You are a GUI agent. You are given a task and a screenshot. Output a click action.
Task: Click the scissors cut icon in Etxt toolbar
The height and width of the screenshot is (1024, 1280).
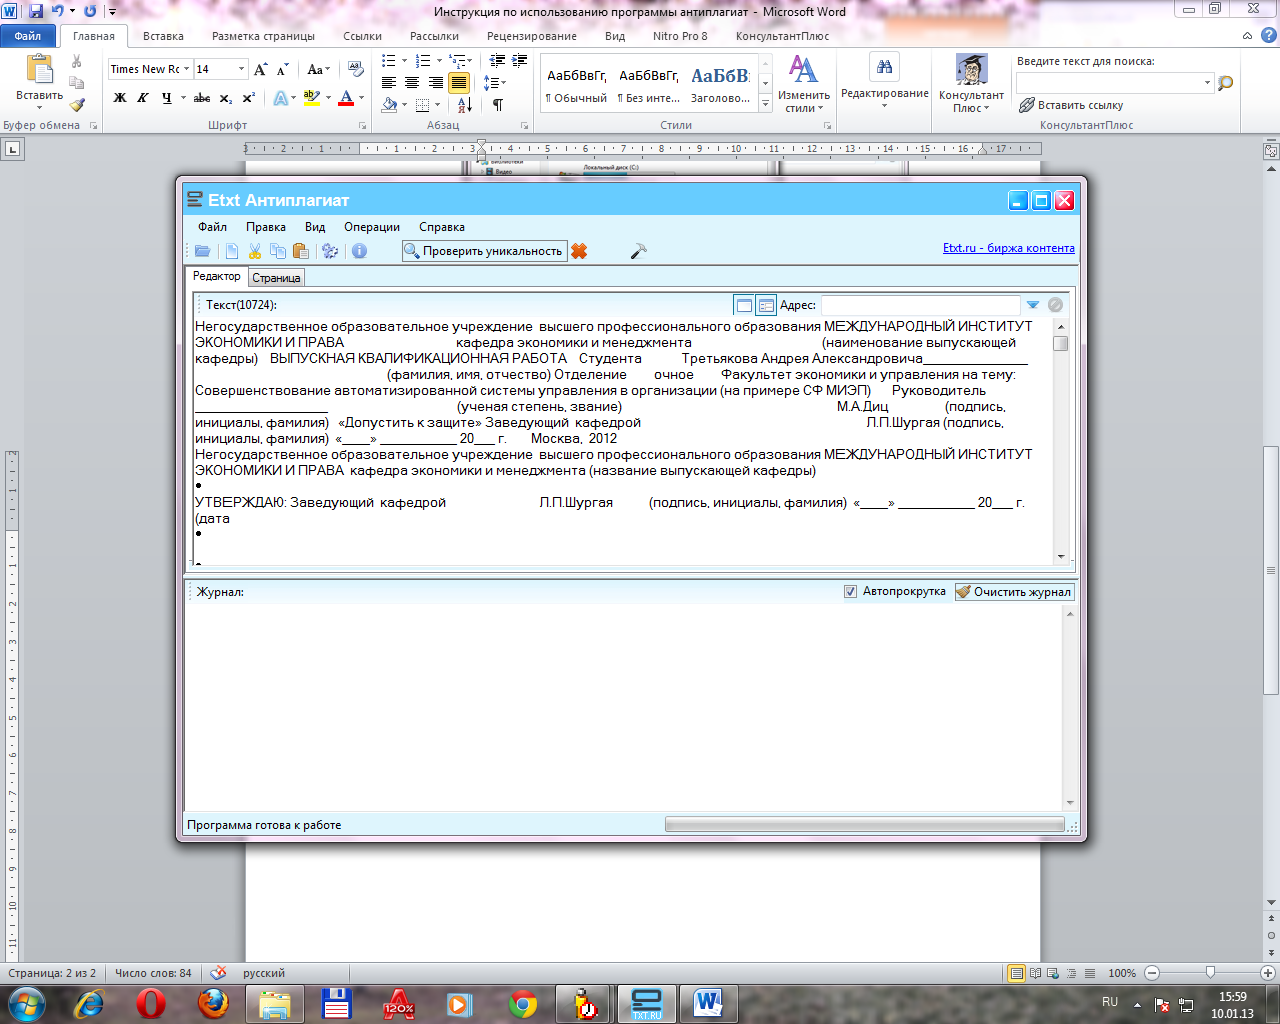point(255,251)
